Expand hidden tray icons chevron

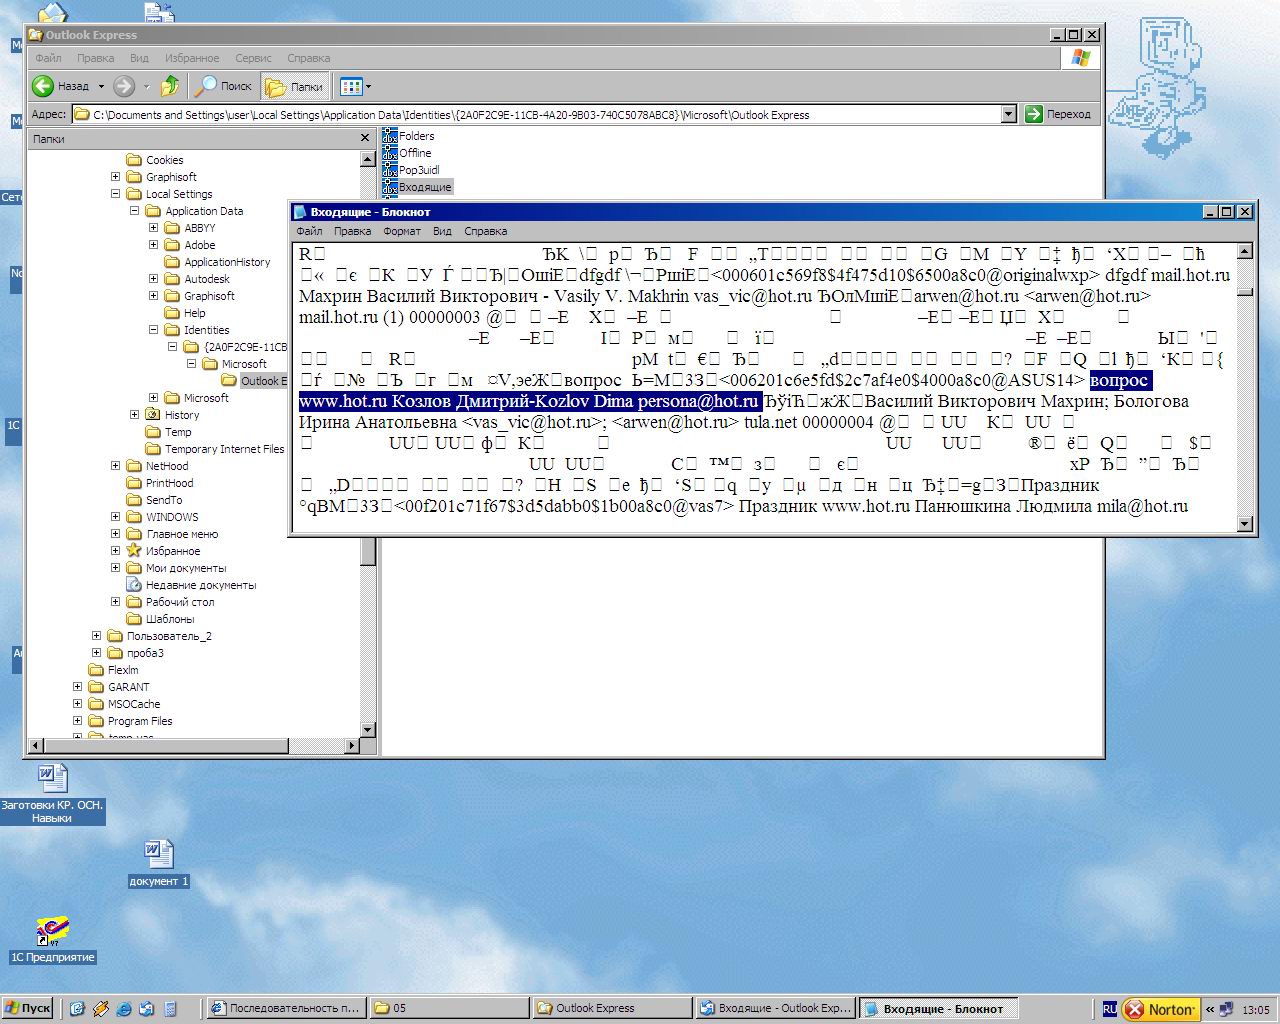tap(1210, 1010)
